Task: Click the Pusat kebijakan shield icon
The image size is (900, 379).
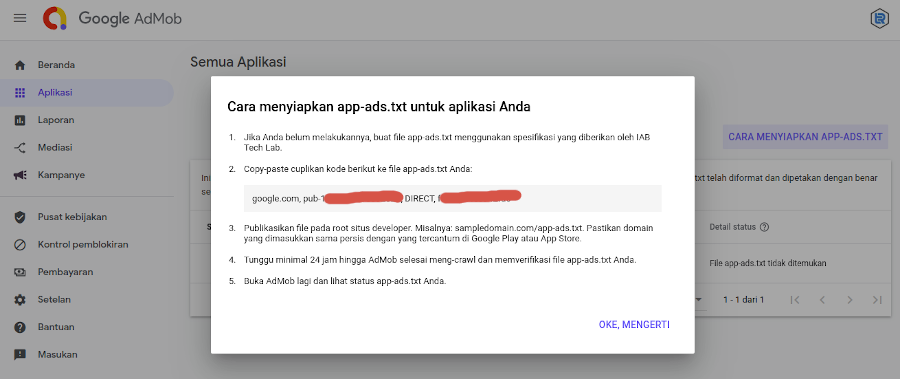Action: coord(20,217)
